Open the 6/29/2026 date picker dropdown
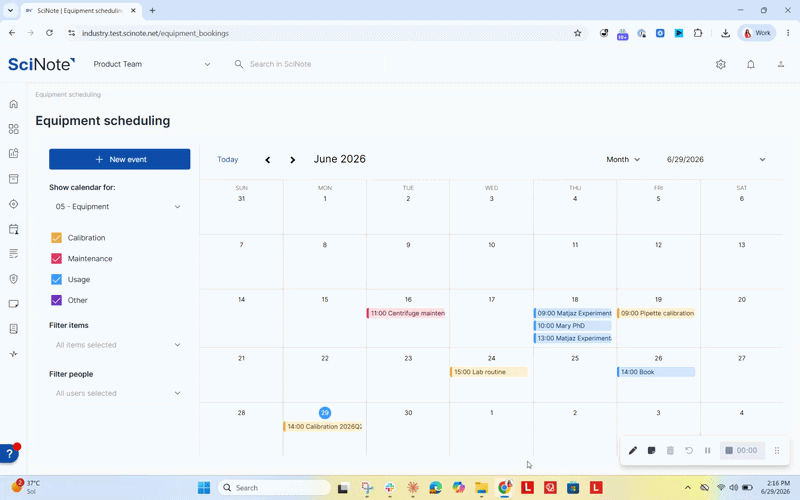The height and width of the screenshot is (500, 800). 716,160
